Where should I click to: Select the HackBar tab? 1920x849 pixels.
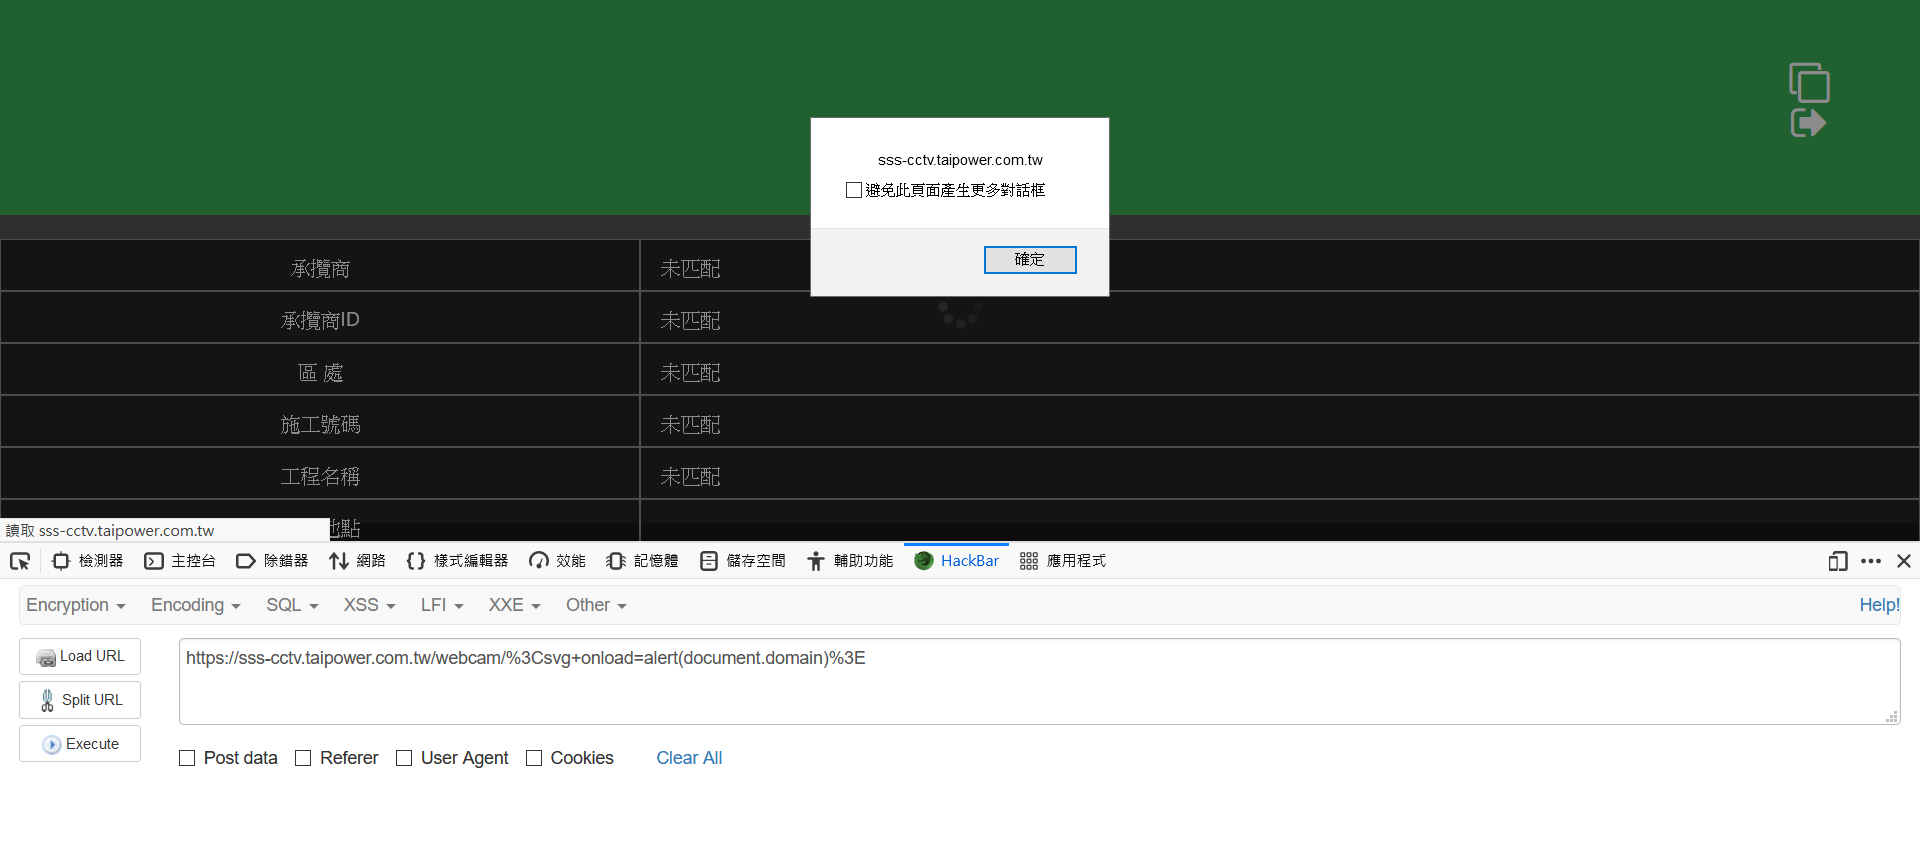957,561
